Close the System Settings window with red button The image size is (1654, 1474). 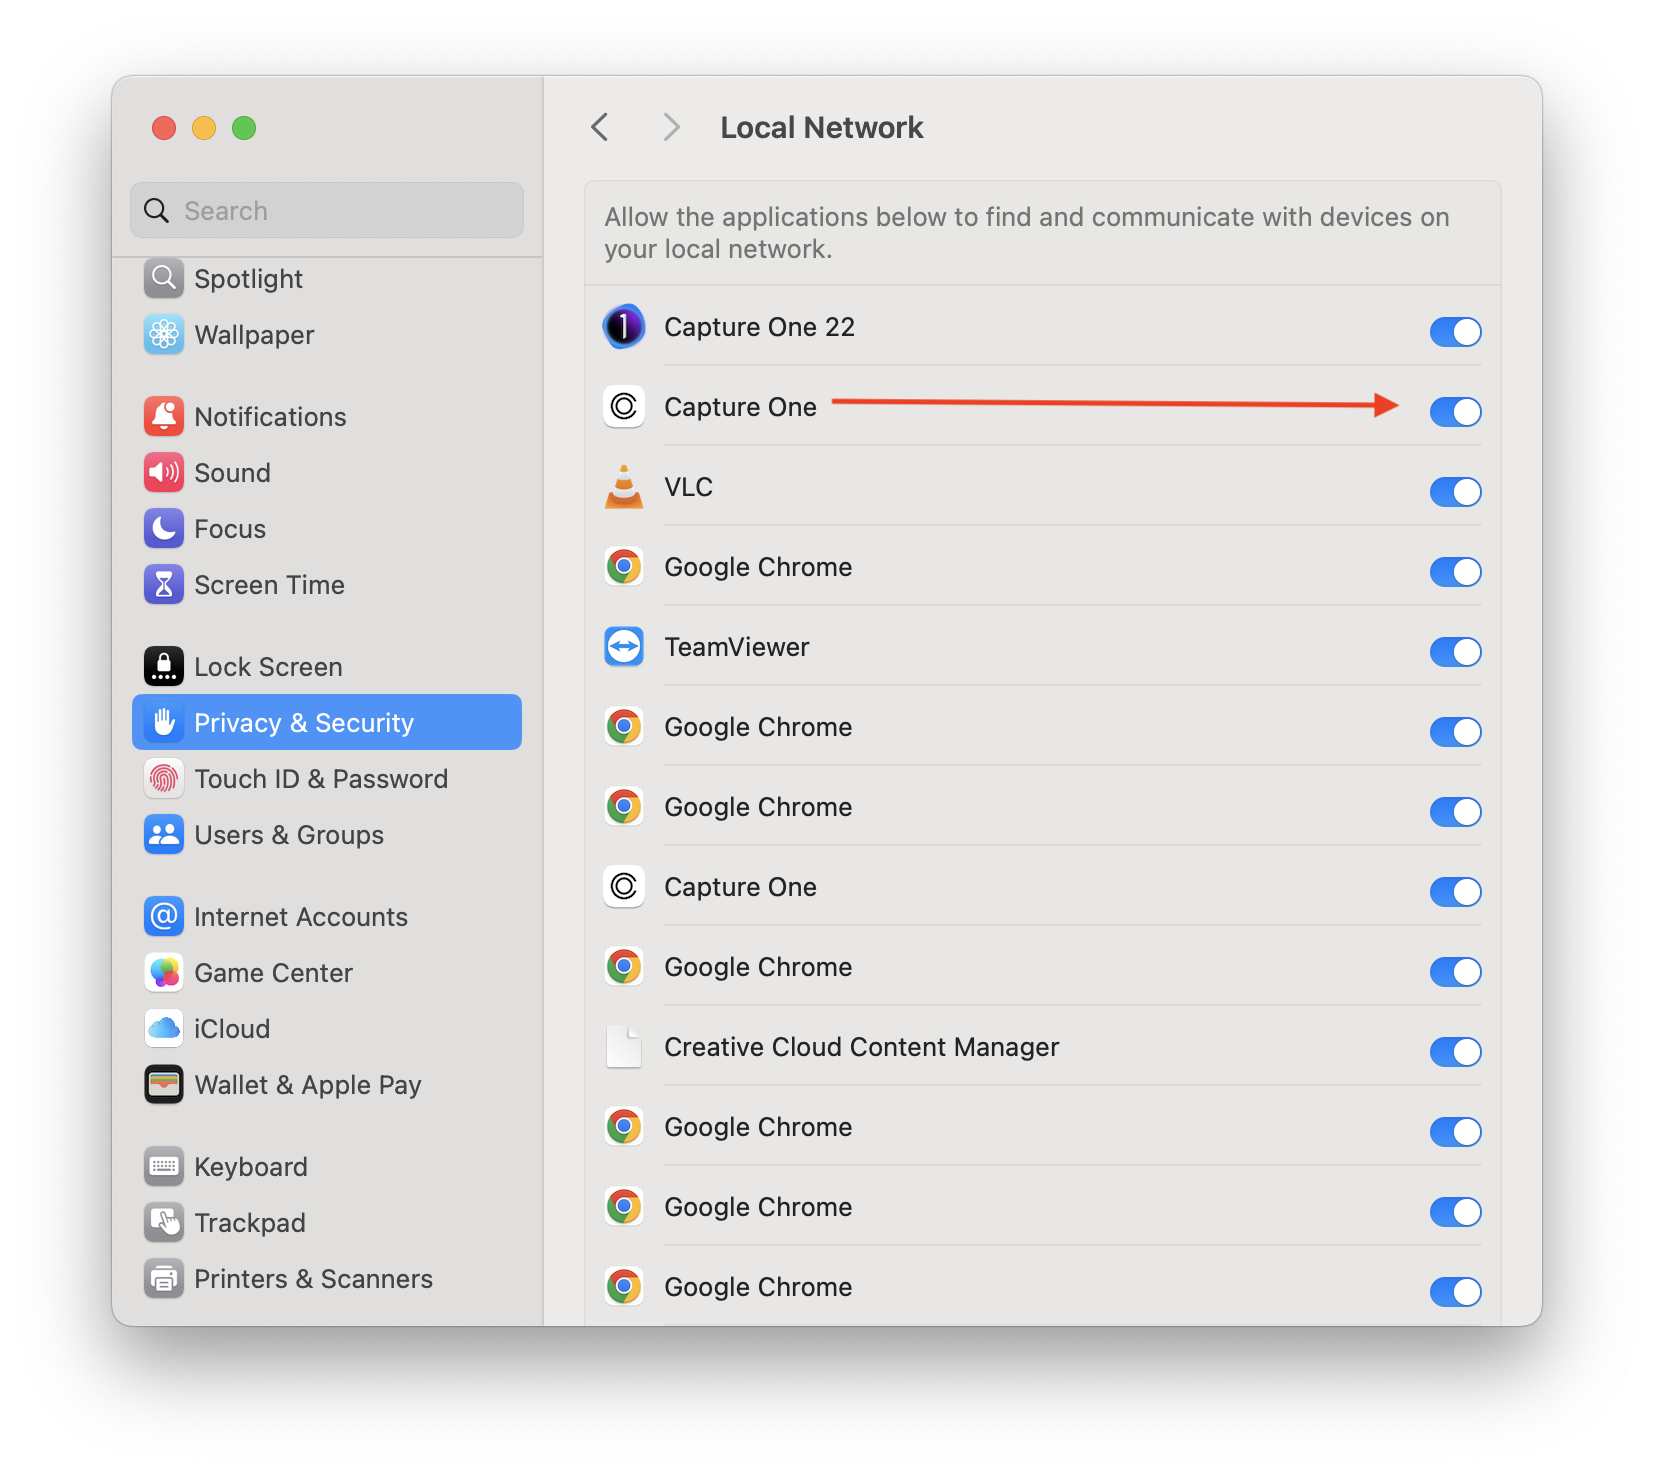click(164, 128)
